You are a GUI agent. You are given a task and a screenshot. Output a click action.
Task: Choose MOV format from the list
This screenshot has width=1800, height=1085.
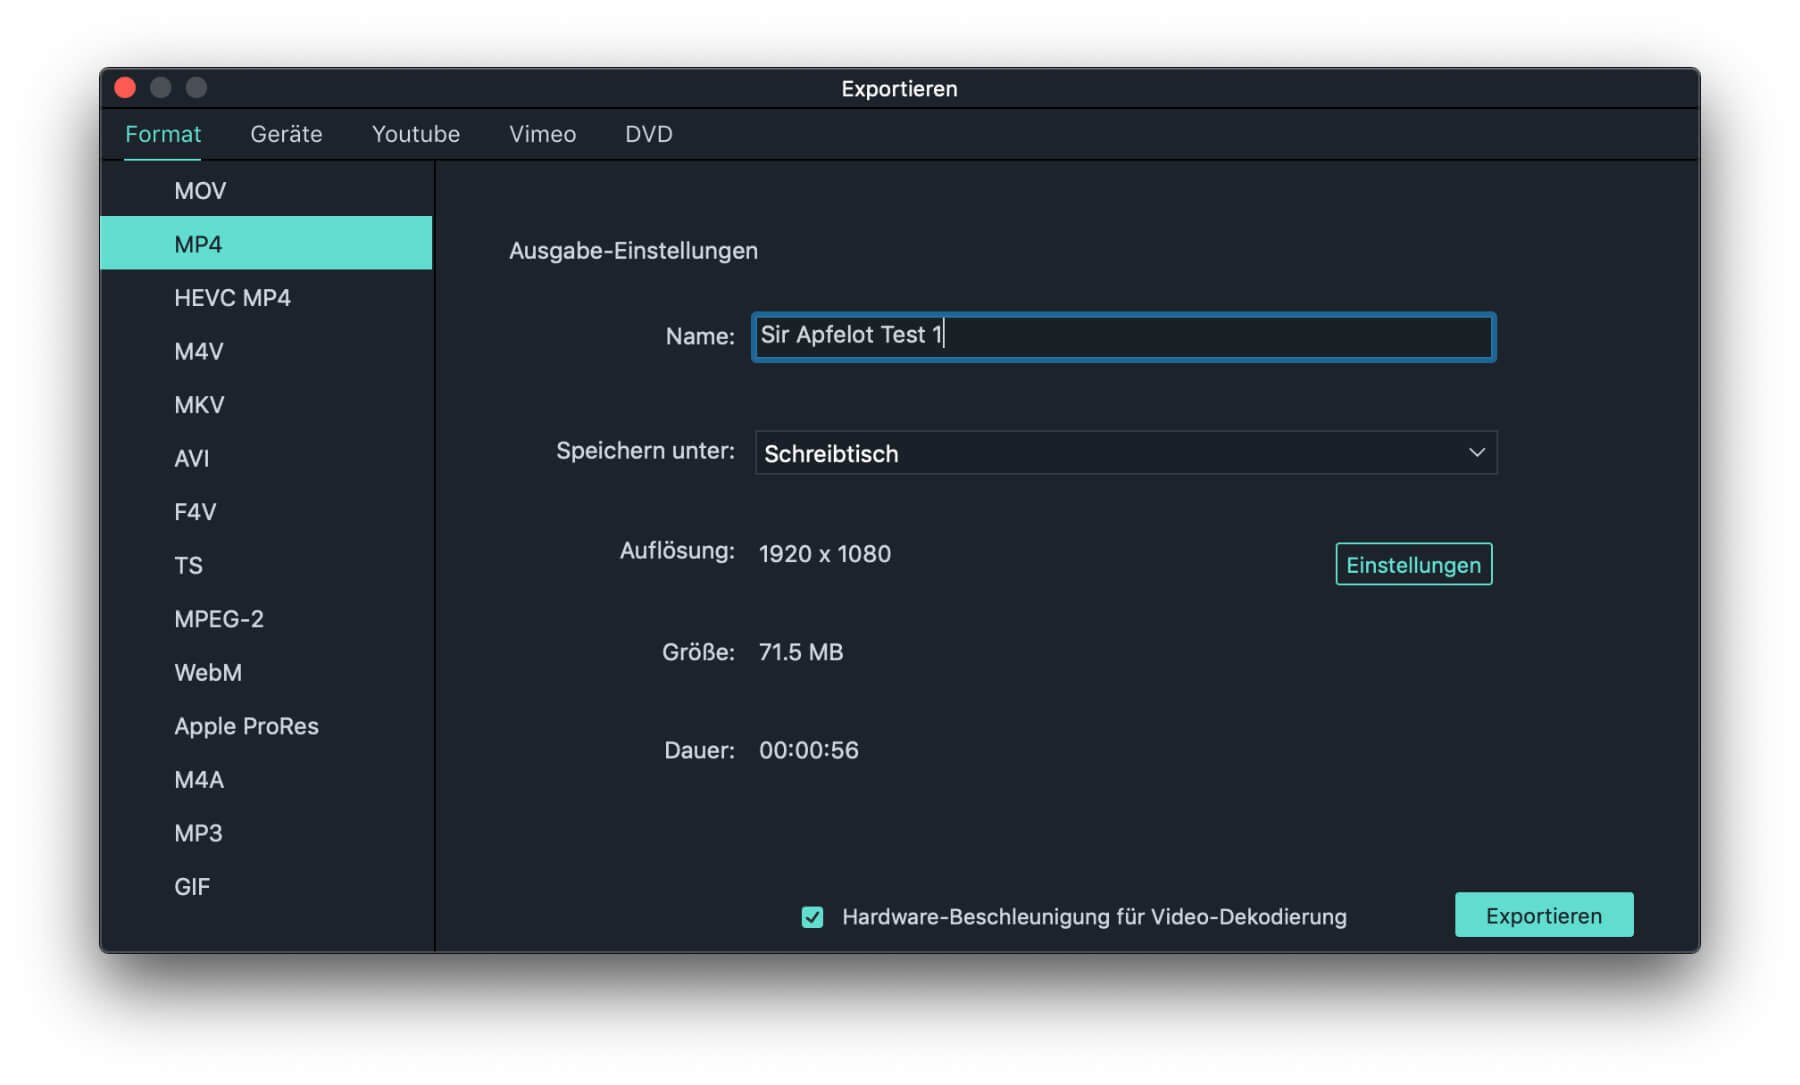(x=266, y=190)
